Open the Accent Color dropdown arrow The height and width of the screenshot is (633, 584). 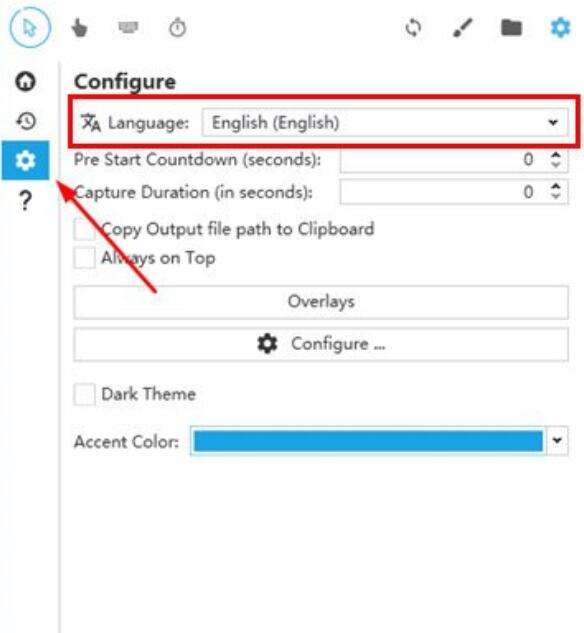[x=557, y=440]
